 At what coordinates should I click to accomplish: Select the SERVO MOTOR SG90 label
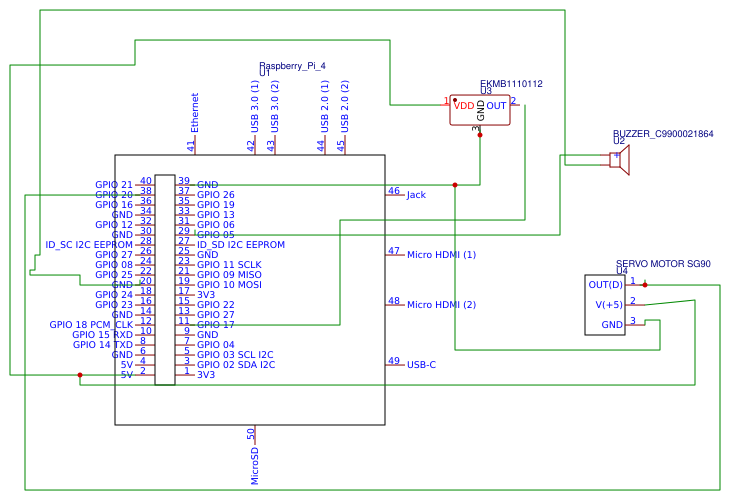pos(663,264)
